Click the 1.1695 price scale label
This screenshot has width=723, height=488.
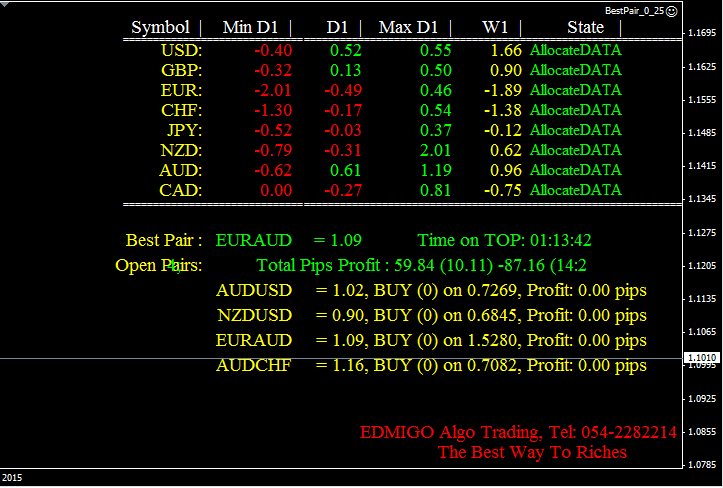(702, 33)
